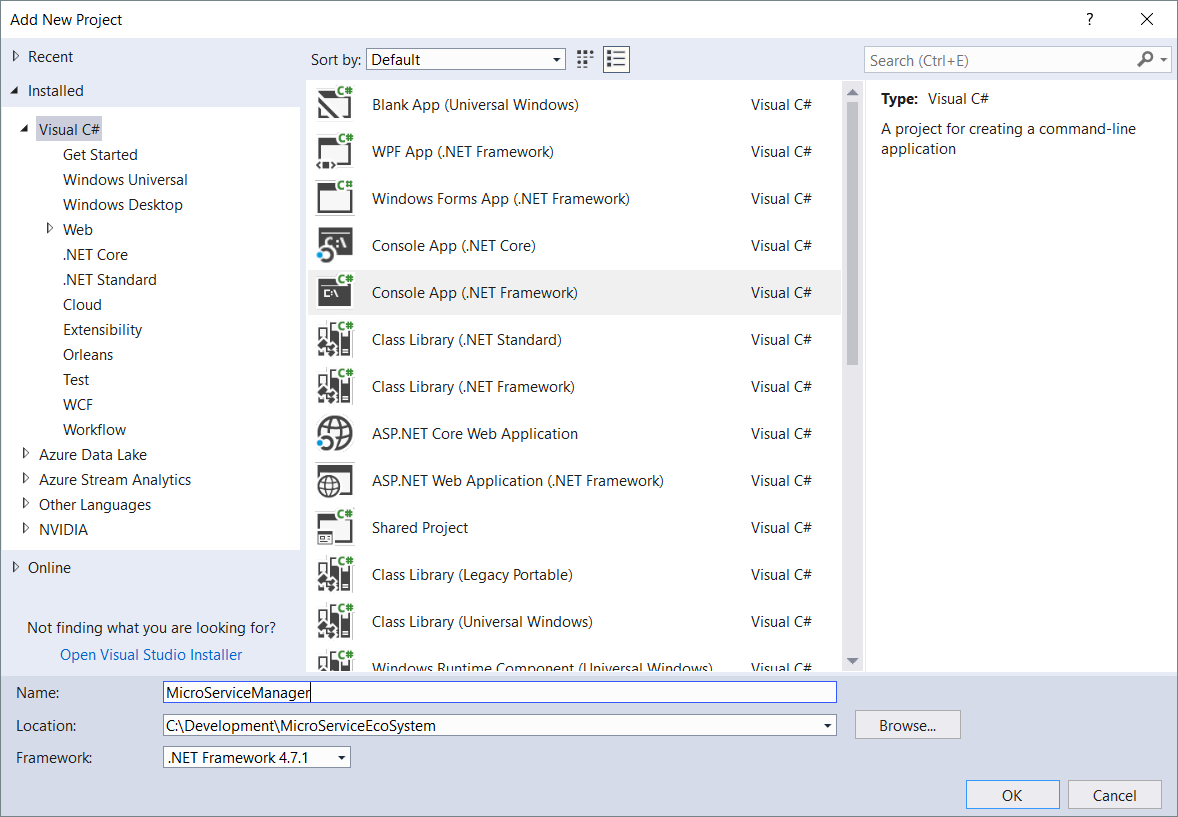The width and height of the screenshot is (1178, 817).
Task: Select the Class Library (Legacy Portable) icon
Action: tap(335, 574)
